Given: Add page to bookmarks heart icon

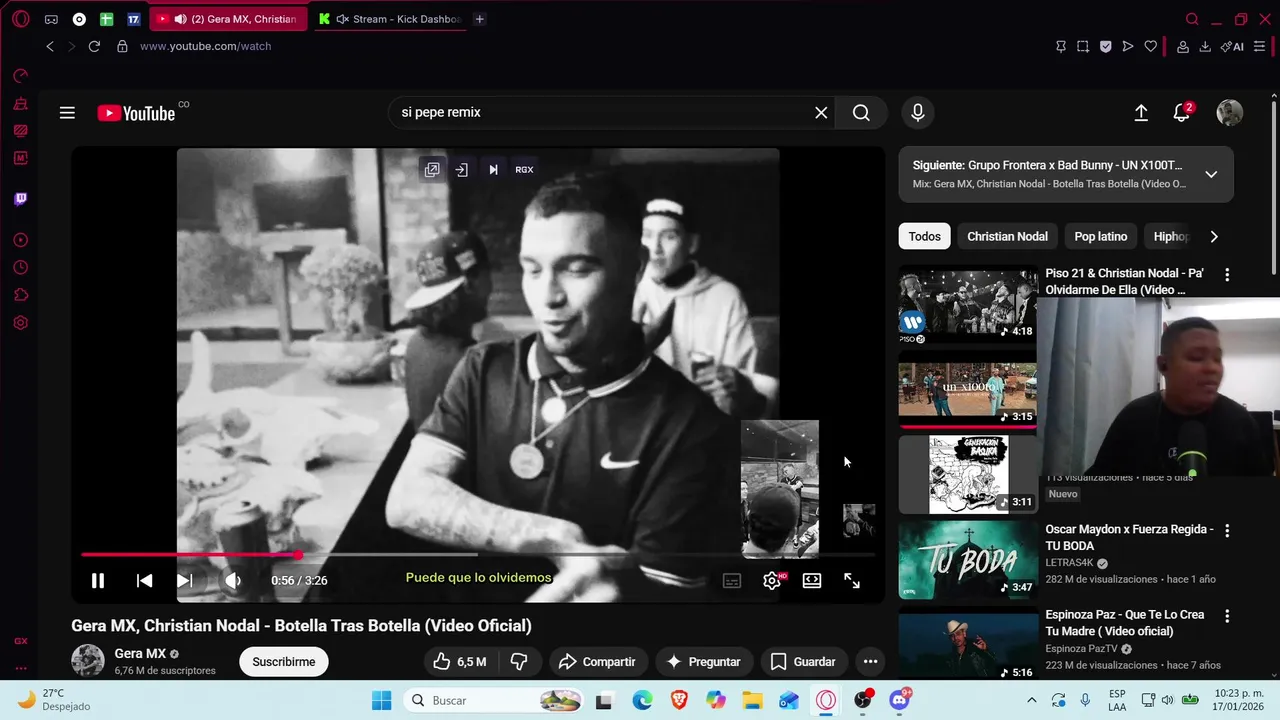Looking at the screenshot, I should (1151, 46).
